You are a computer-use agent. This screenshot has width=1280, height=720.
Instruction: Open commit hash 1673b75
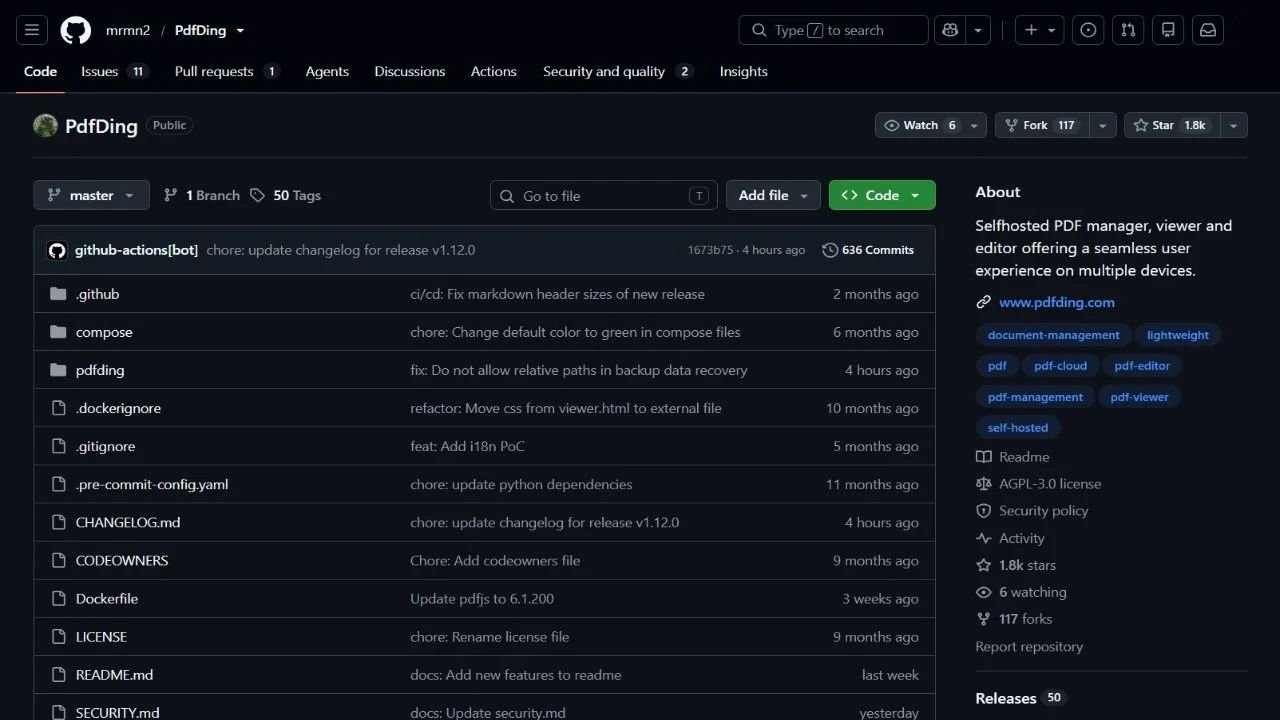pyautogui.click(x=710, y=250)
